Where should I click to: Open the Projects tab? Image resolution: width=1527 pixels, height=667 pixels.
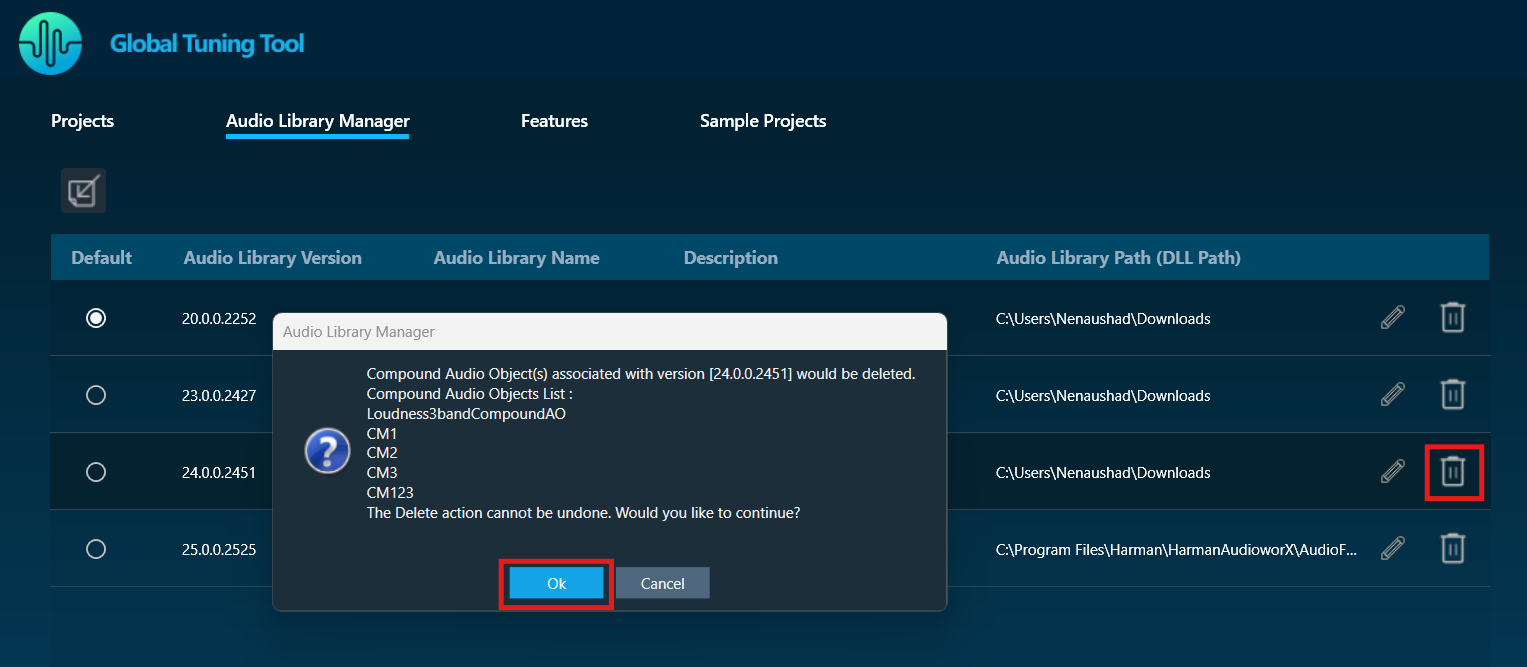pyautogui.click(x=82, y=121)
